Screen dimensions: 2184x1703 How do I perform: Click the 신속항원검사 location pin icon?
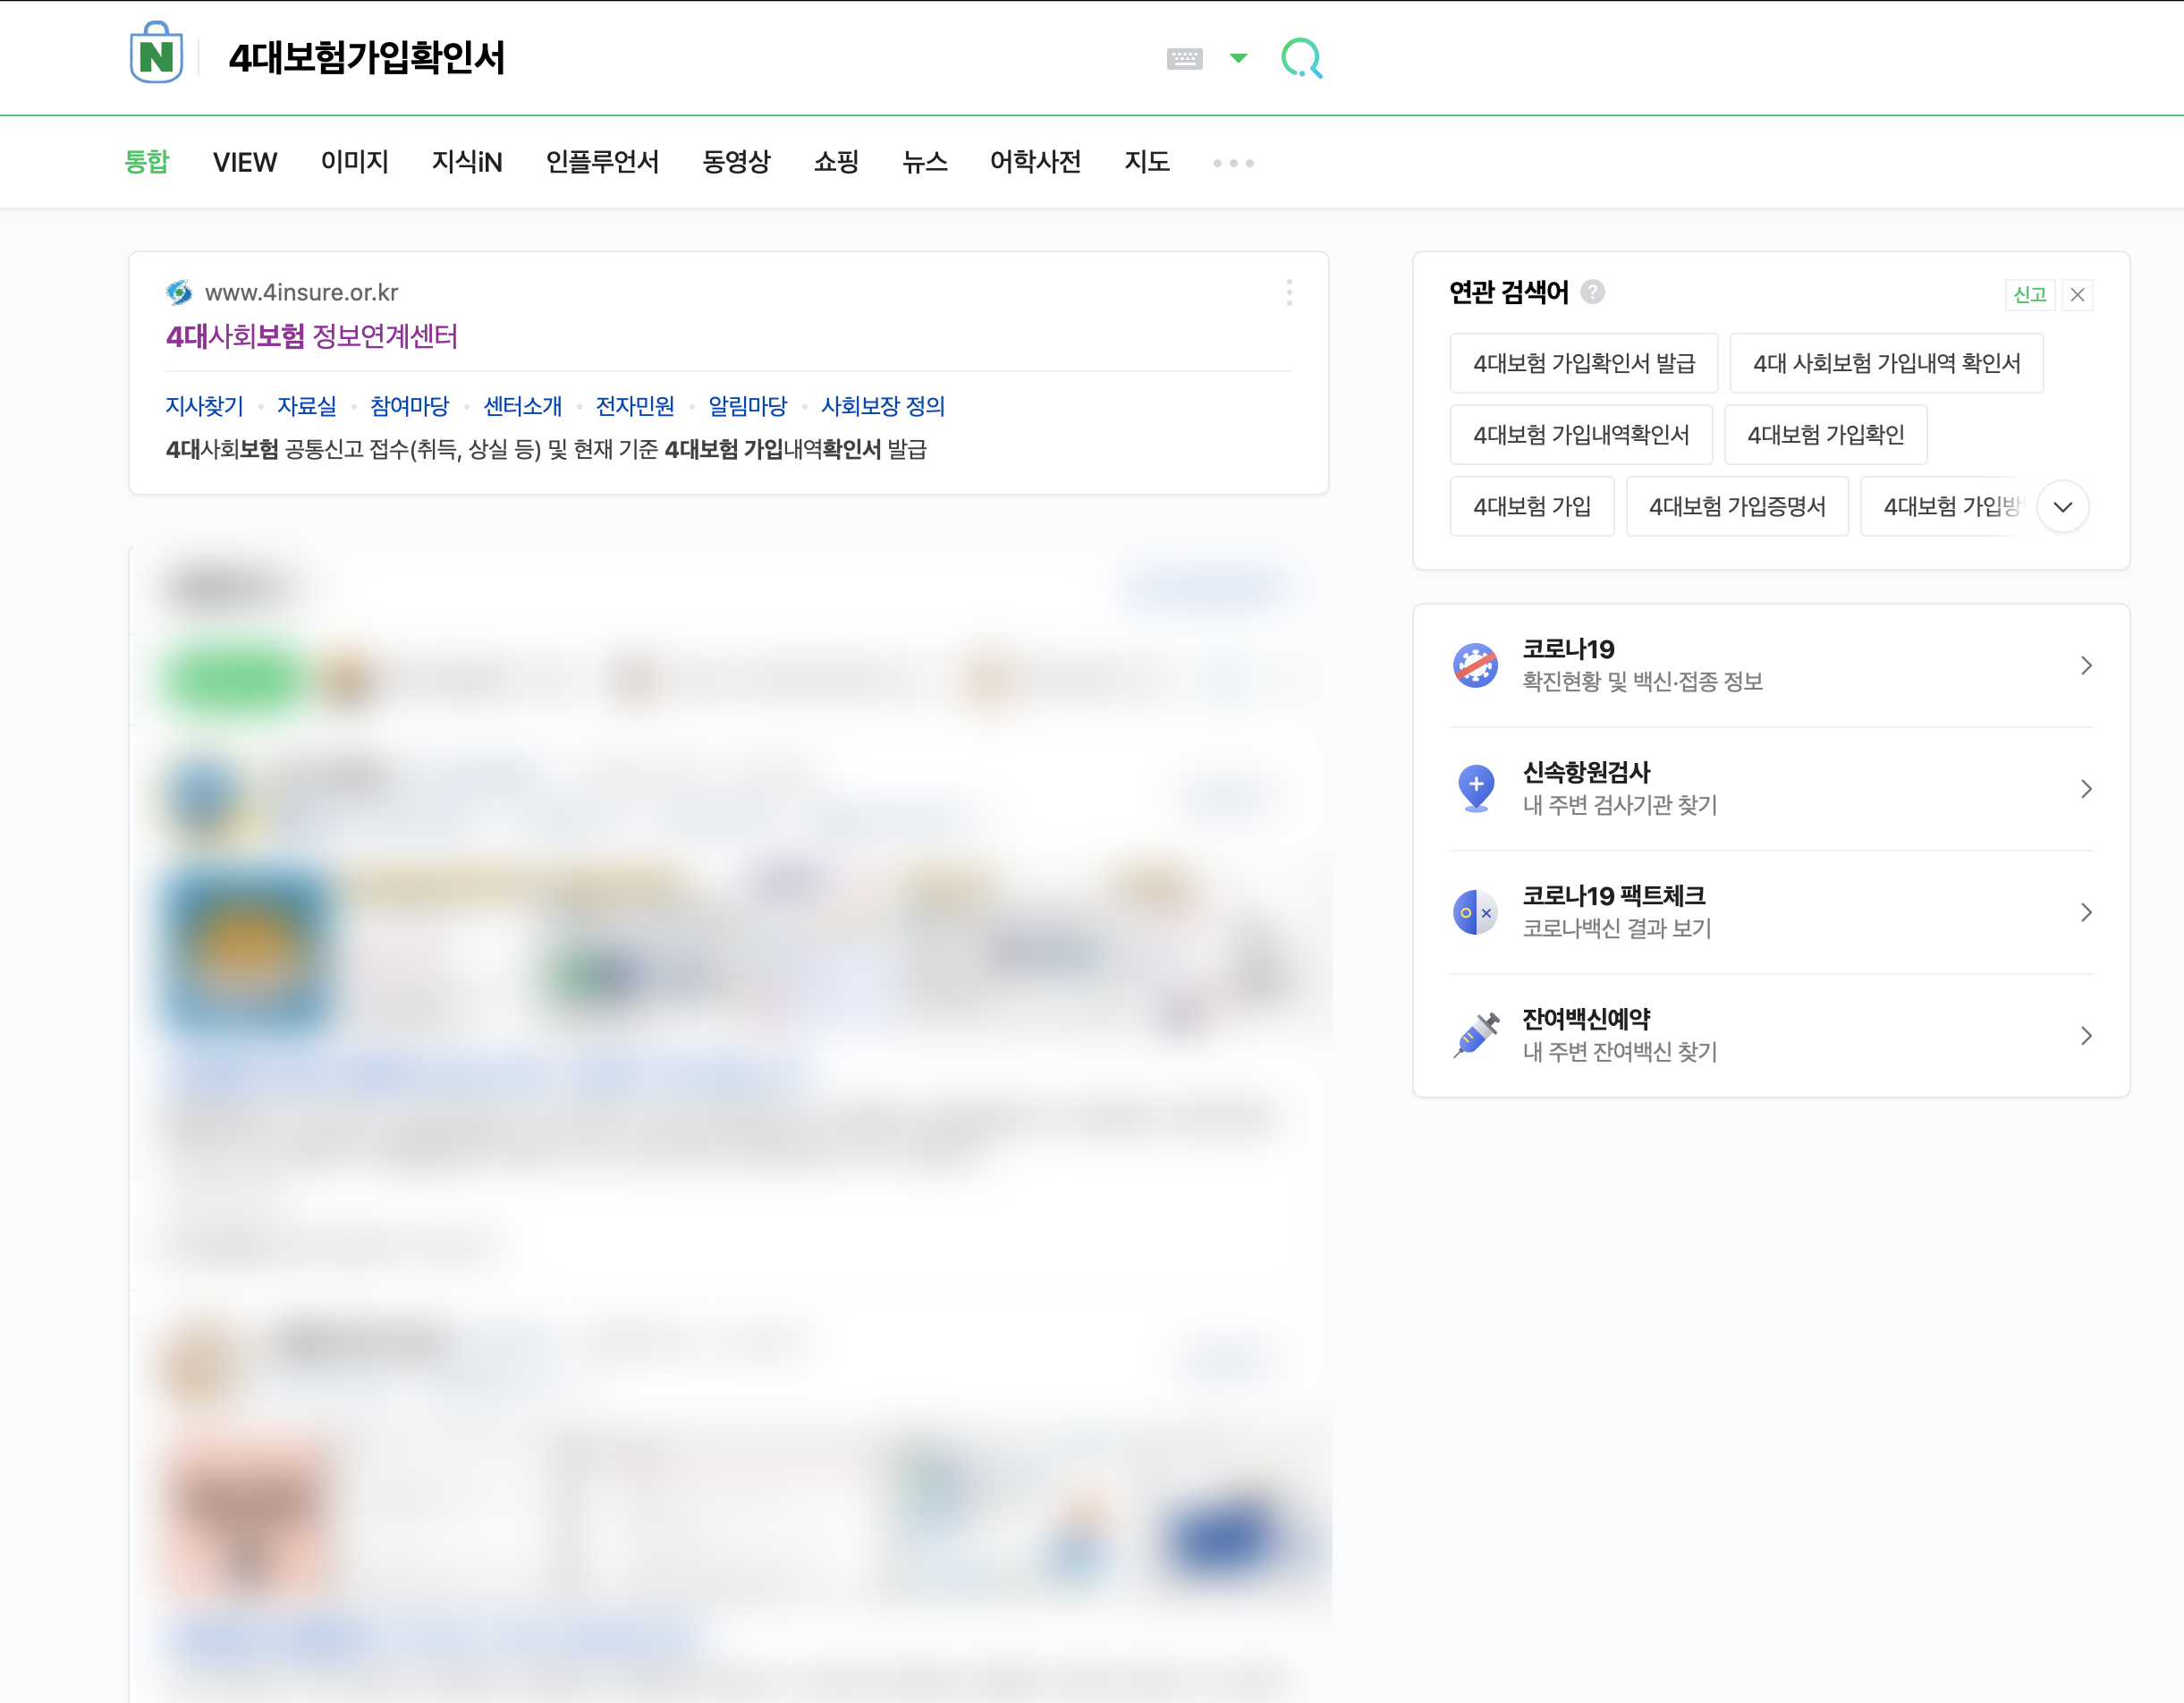pos(1475,788)
